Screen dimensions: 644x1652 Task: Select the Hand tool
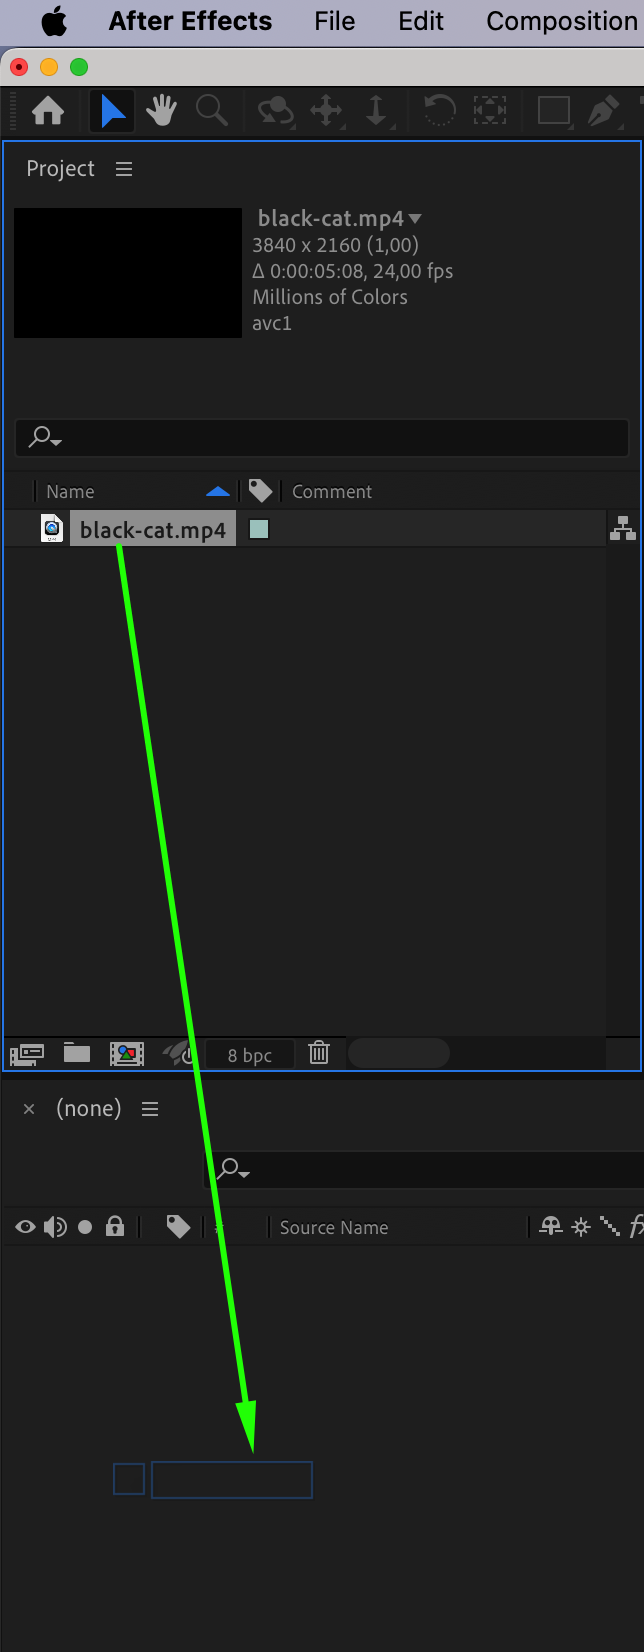coord(161,110)
